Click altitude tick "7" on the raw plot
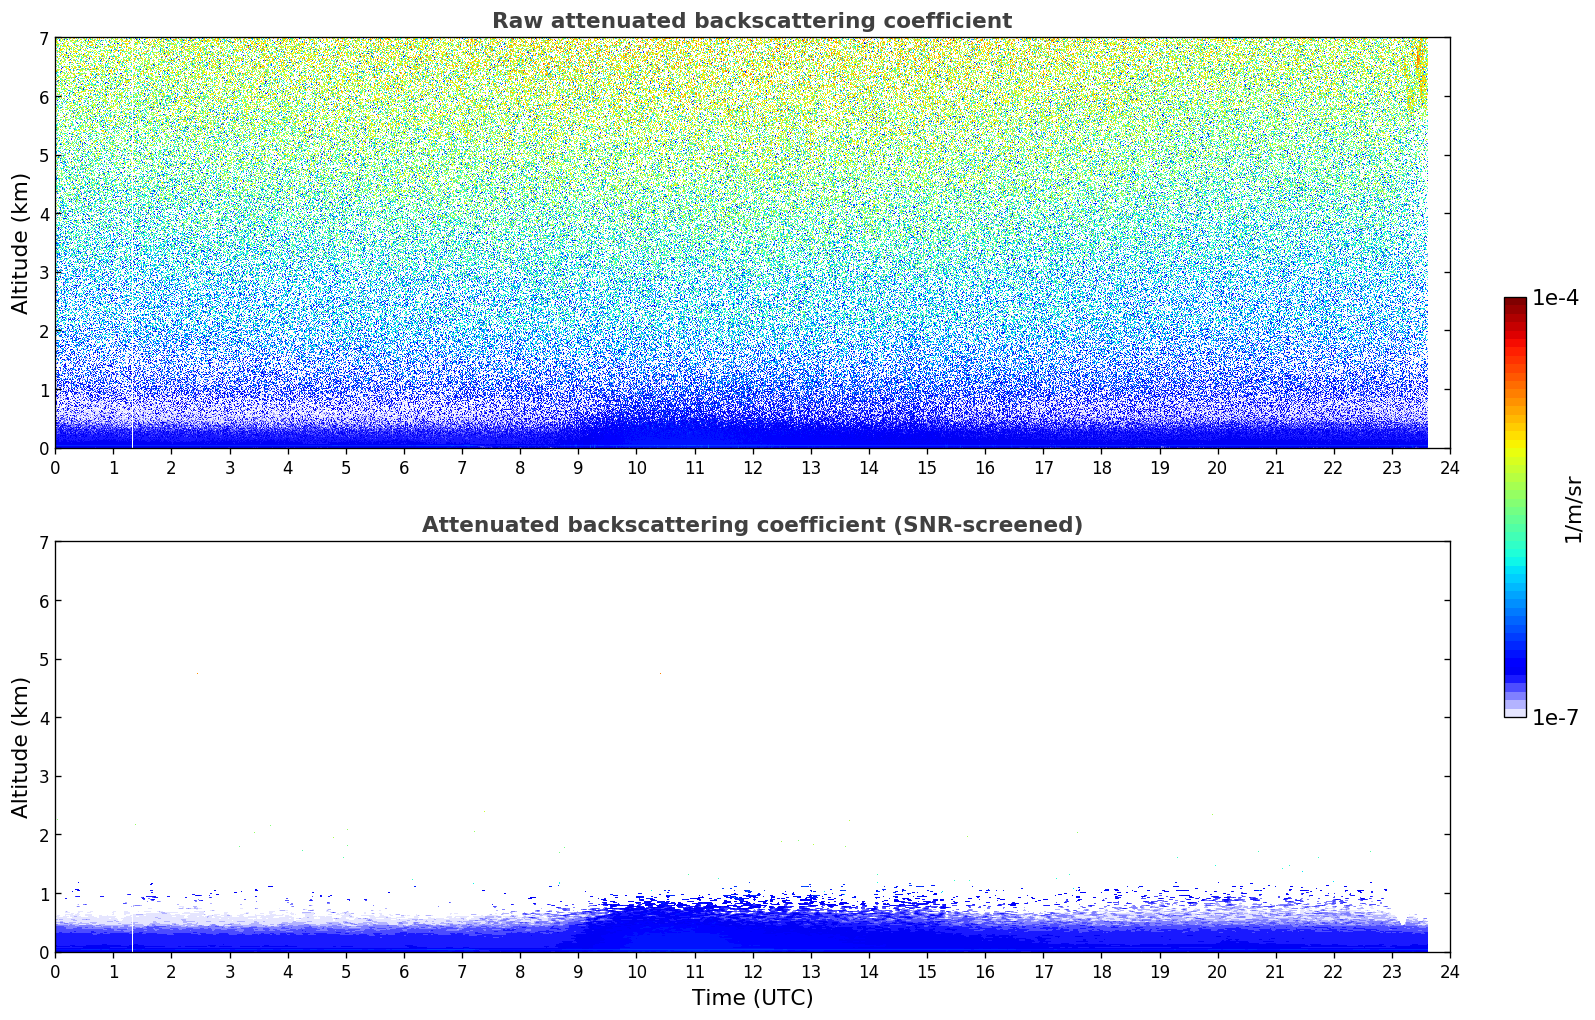This screenshot has width=1595, height=1020. [44, 38]
